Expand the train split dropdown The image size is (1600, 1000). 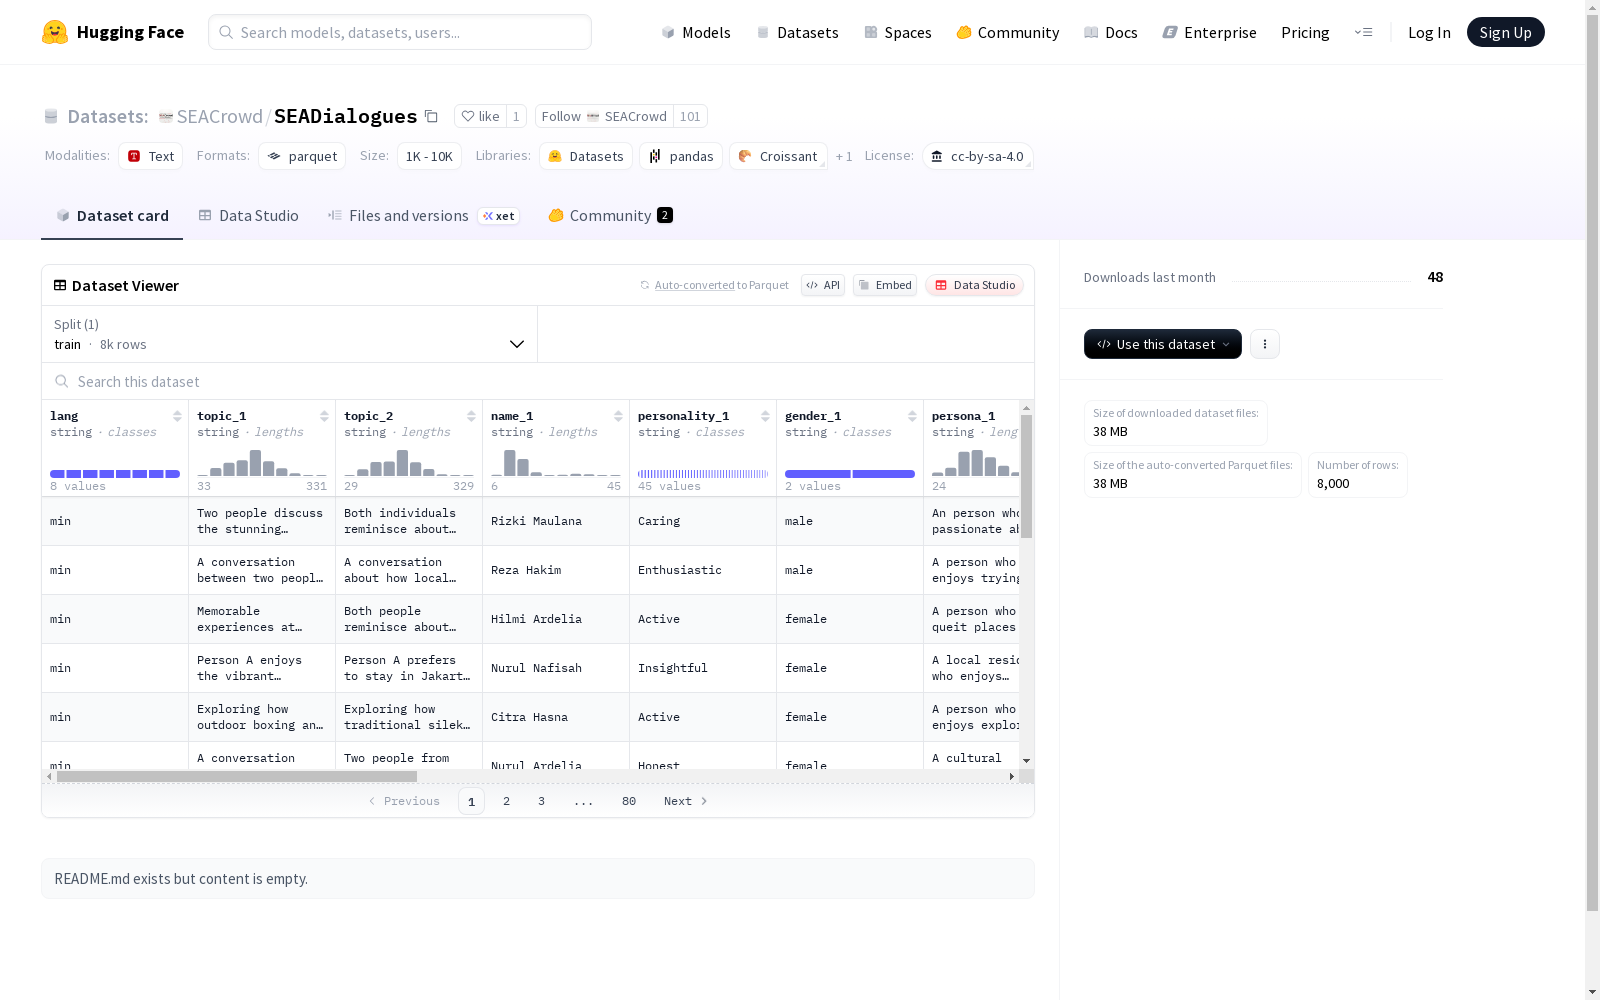pos(290,334)
